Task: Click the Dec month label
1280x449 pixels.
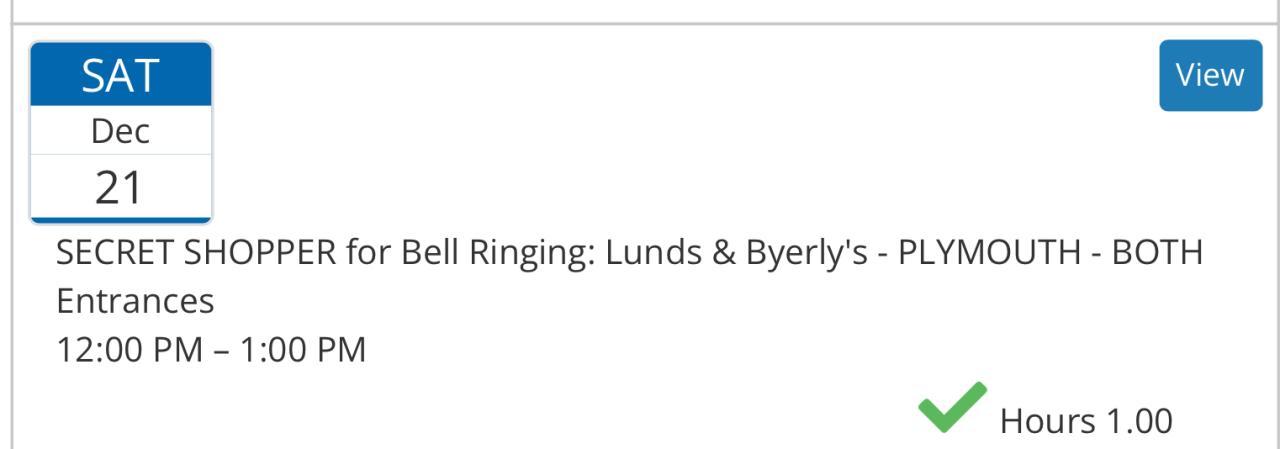Action: tap(121, 131)
